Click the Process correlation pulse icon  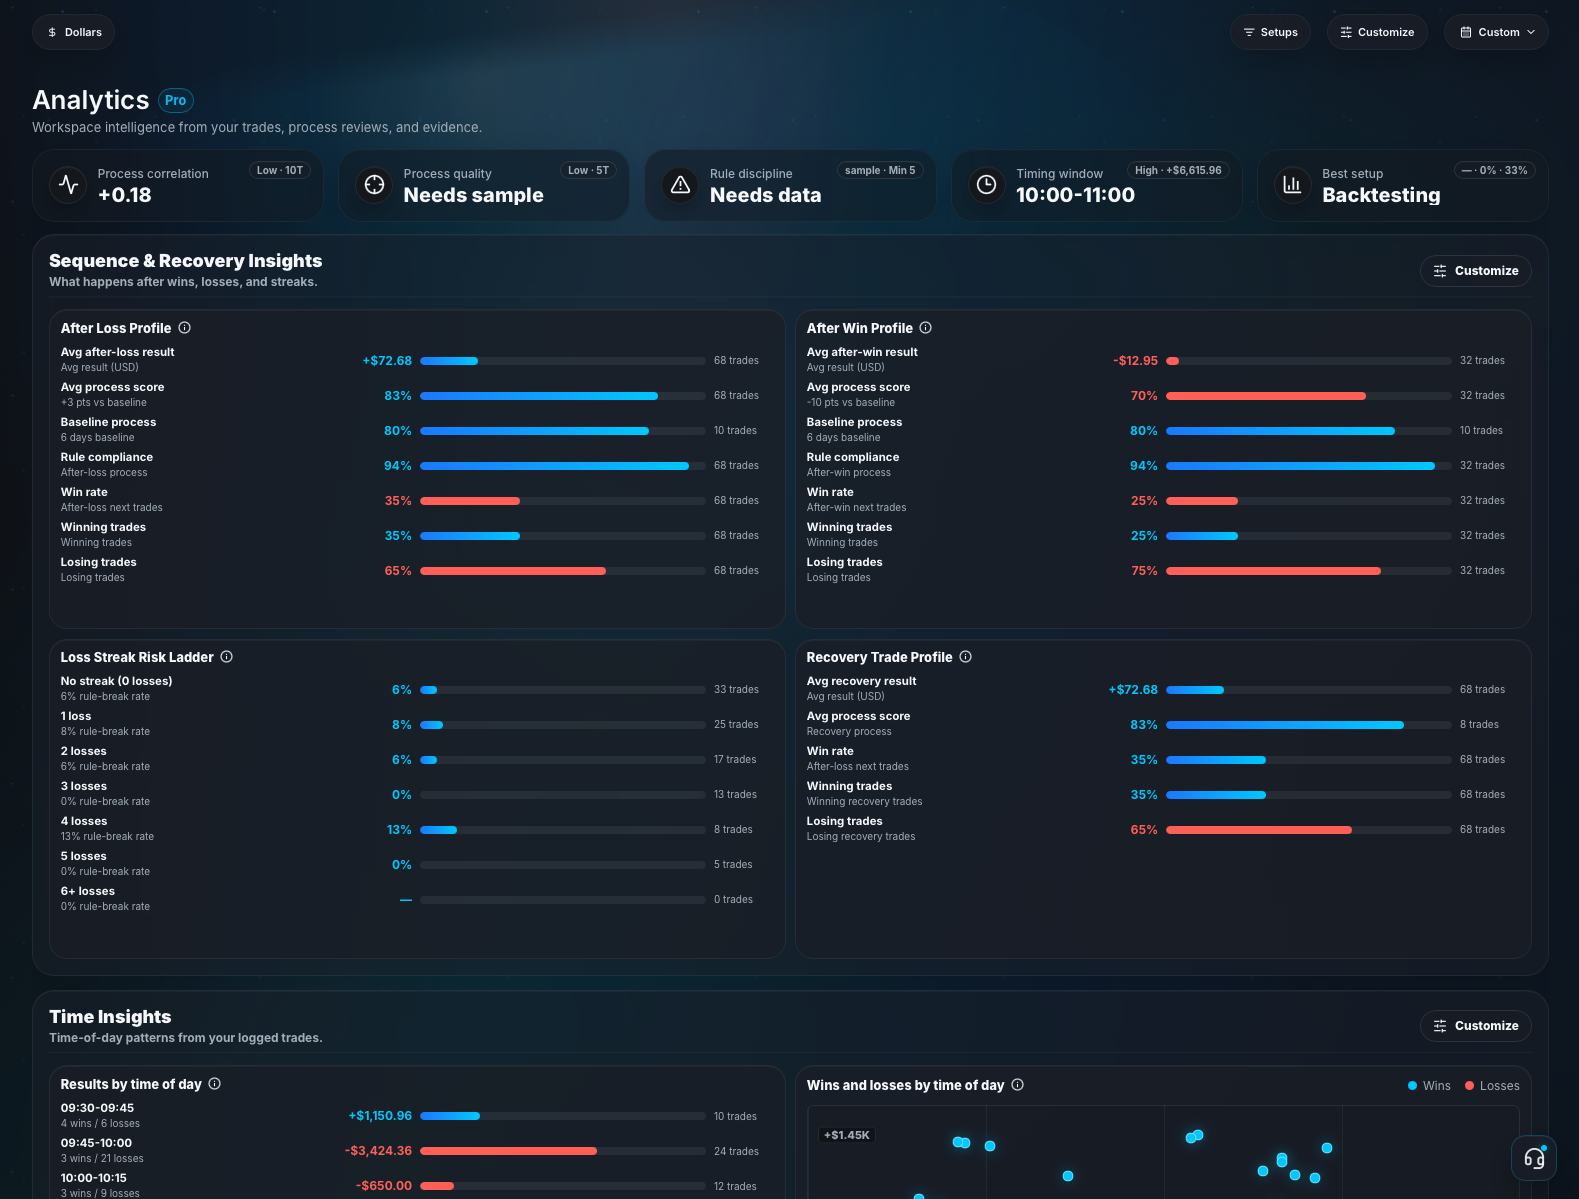coord(69,185)
